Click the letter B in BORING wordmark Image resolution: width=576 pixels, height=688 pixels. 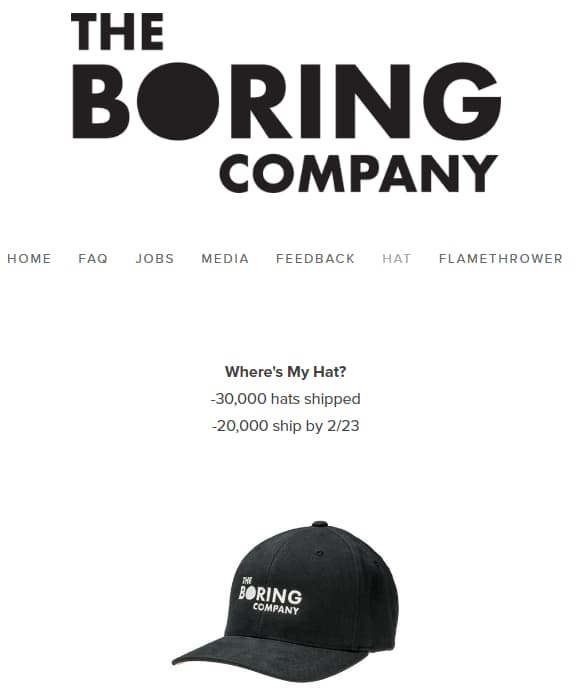(100, 101)
